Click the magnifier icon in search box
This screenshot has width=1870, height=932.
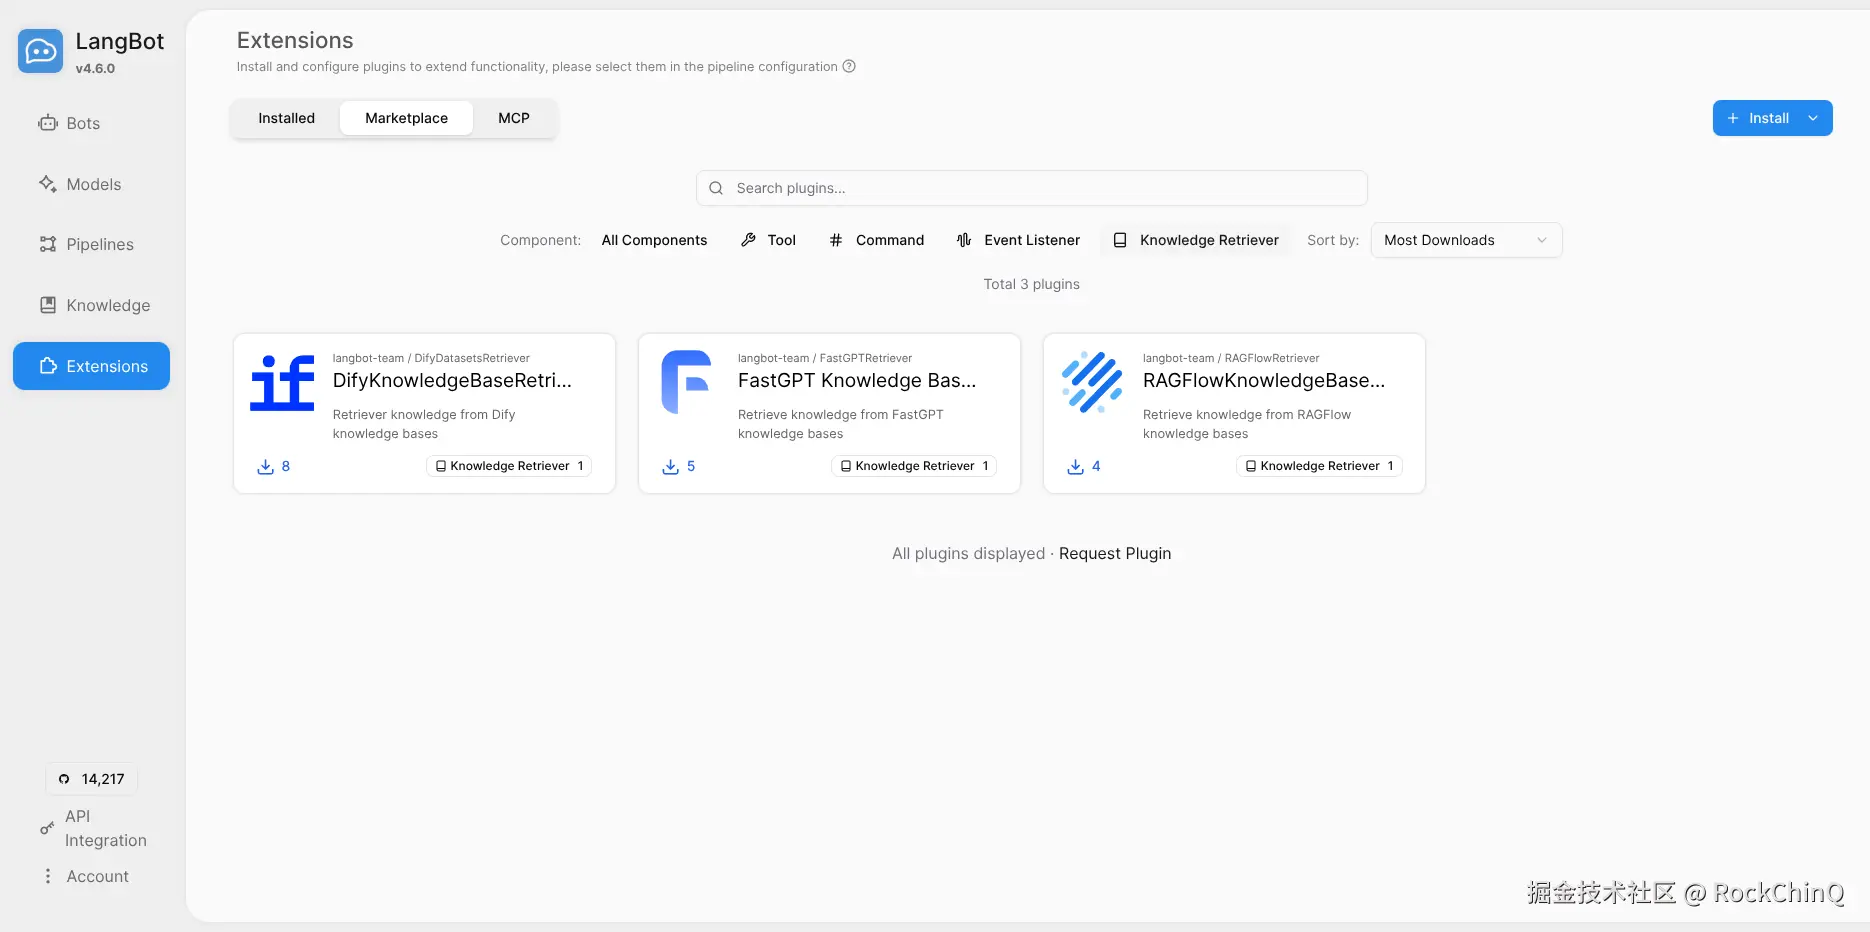(x=716, y=188)
